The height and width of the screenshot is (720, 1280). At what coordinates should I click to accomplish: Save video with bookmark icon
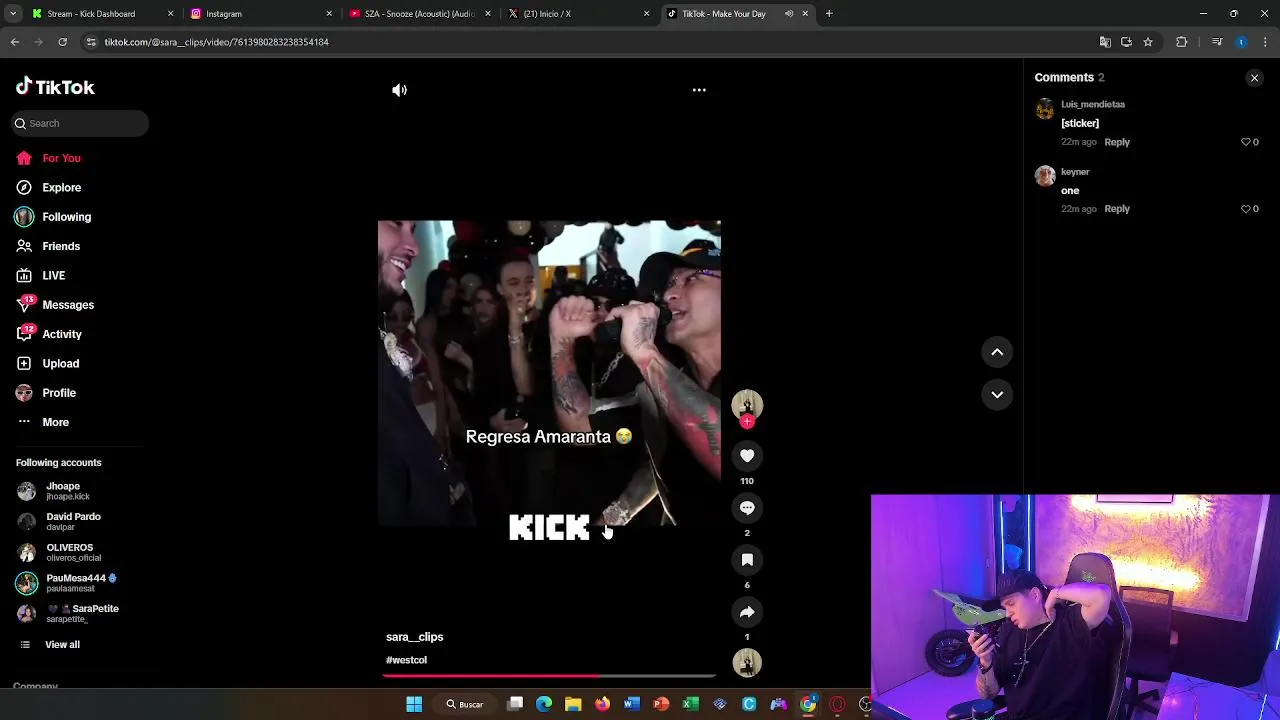[747, 560]
